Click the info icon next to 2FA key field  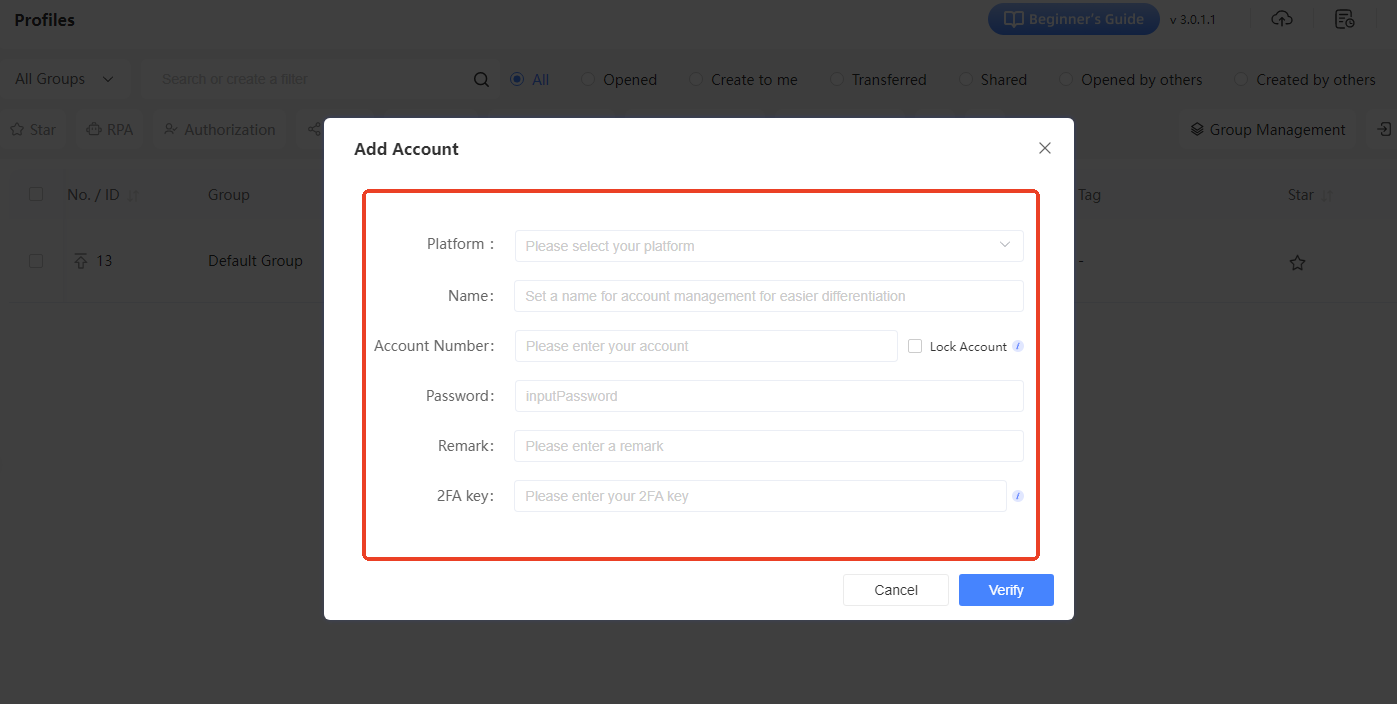click(1018, 496)
